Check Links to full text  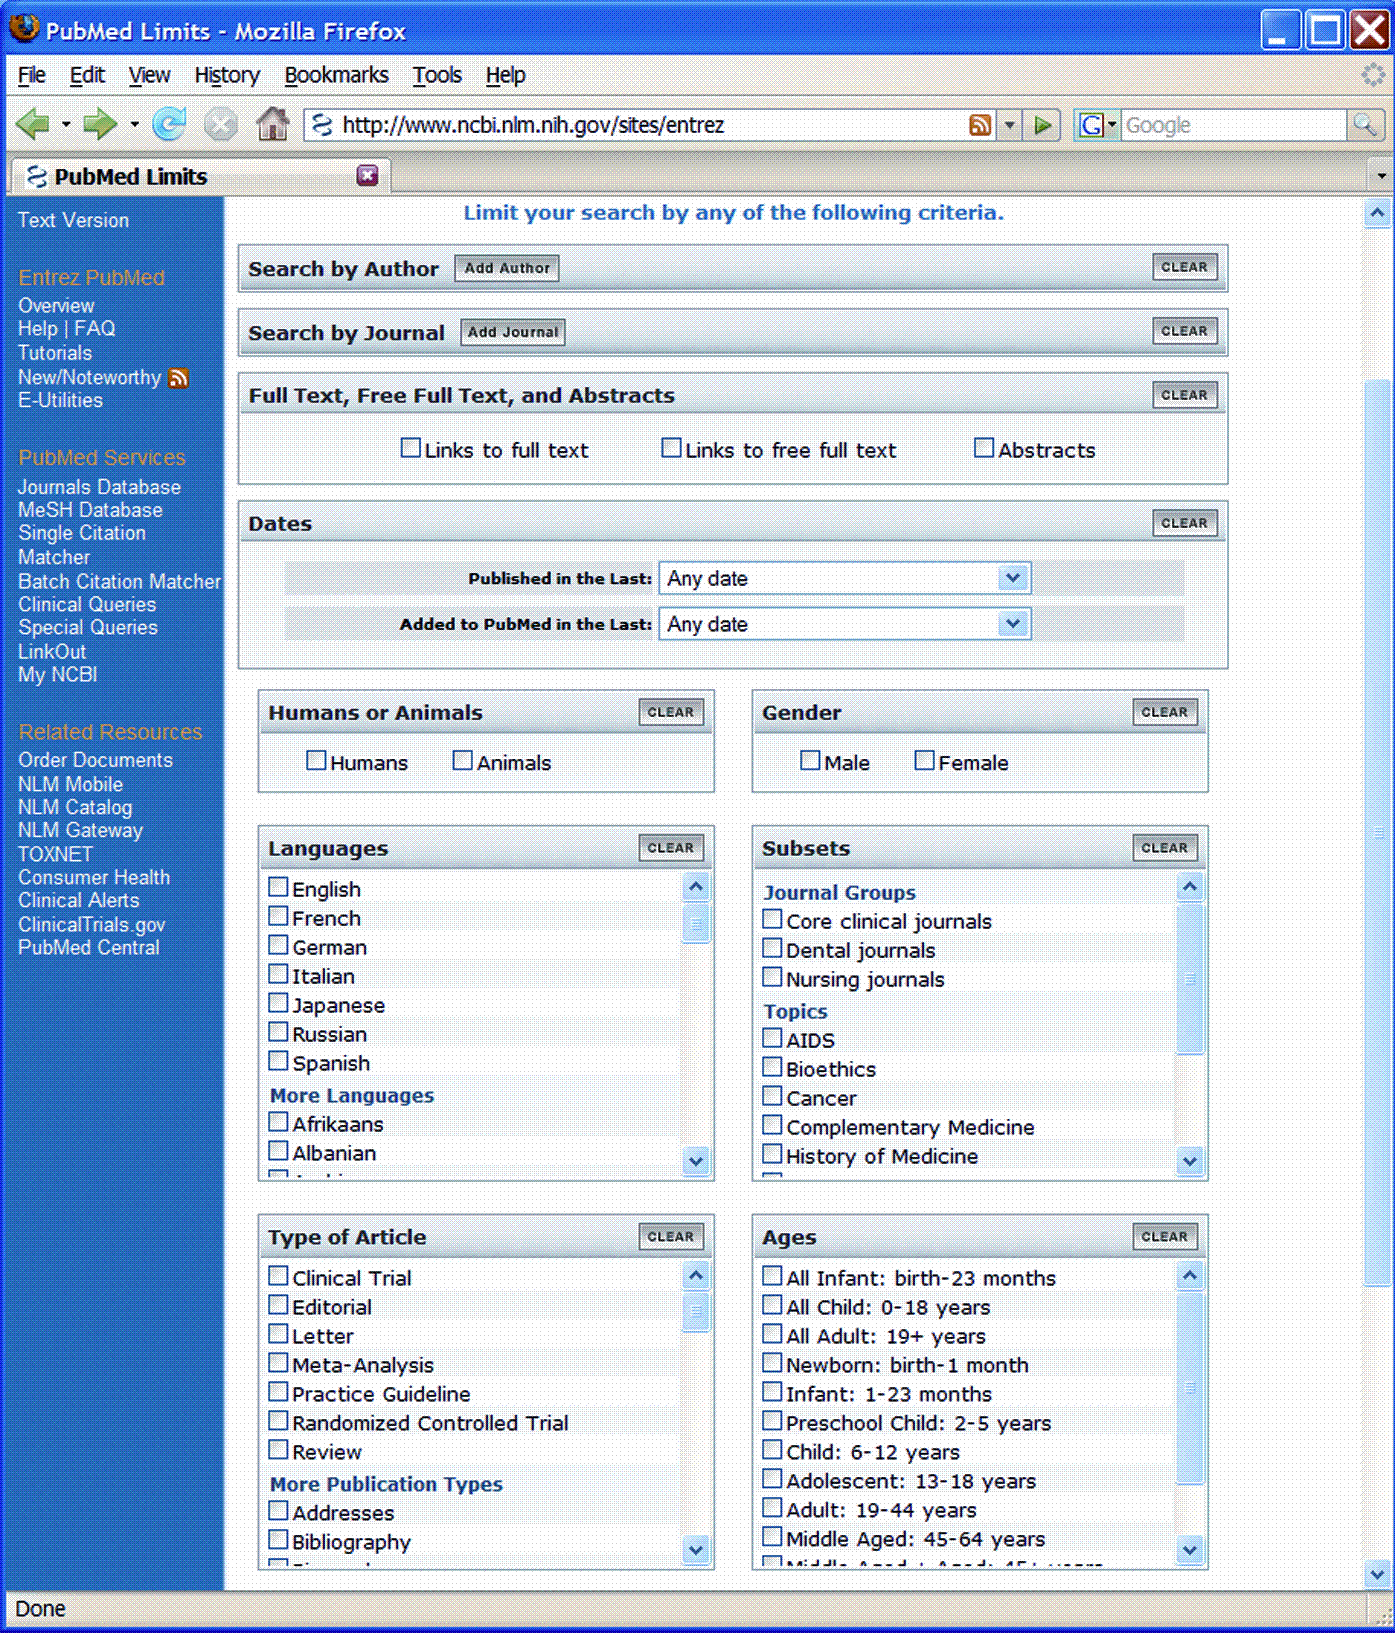410,448
